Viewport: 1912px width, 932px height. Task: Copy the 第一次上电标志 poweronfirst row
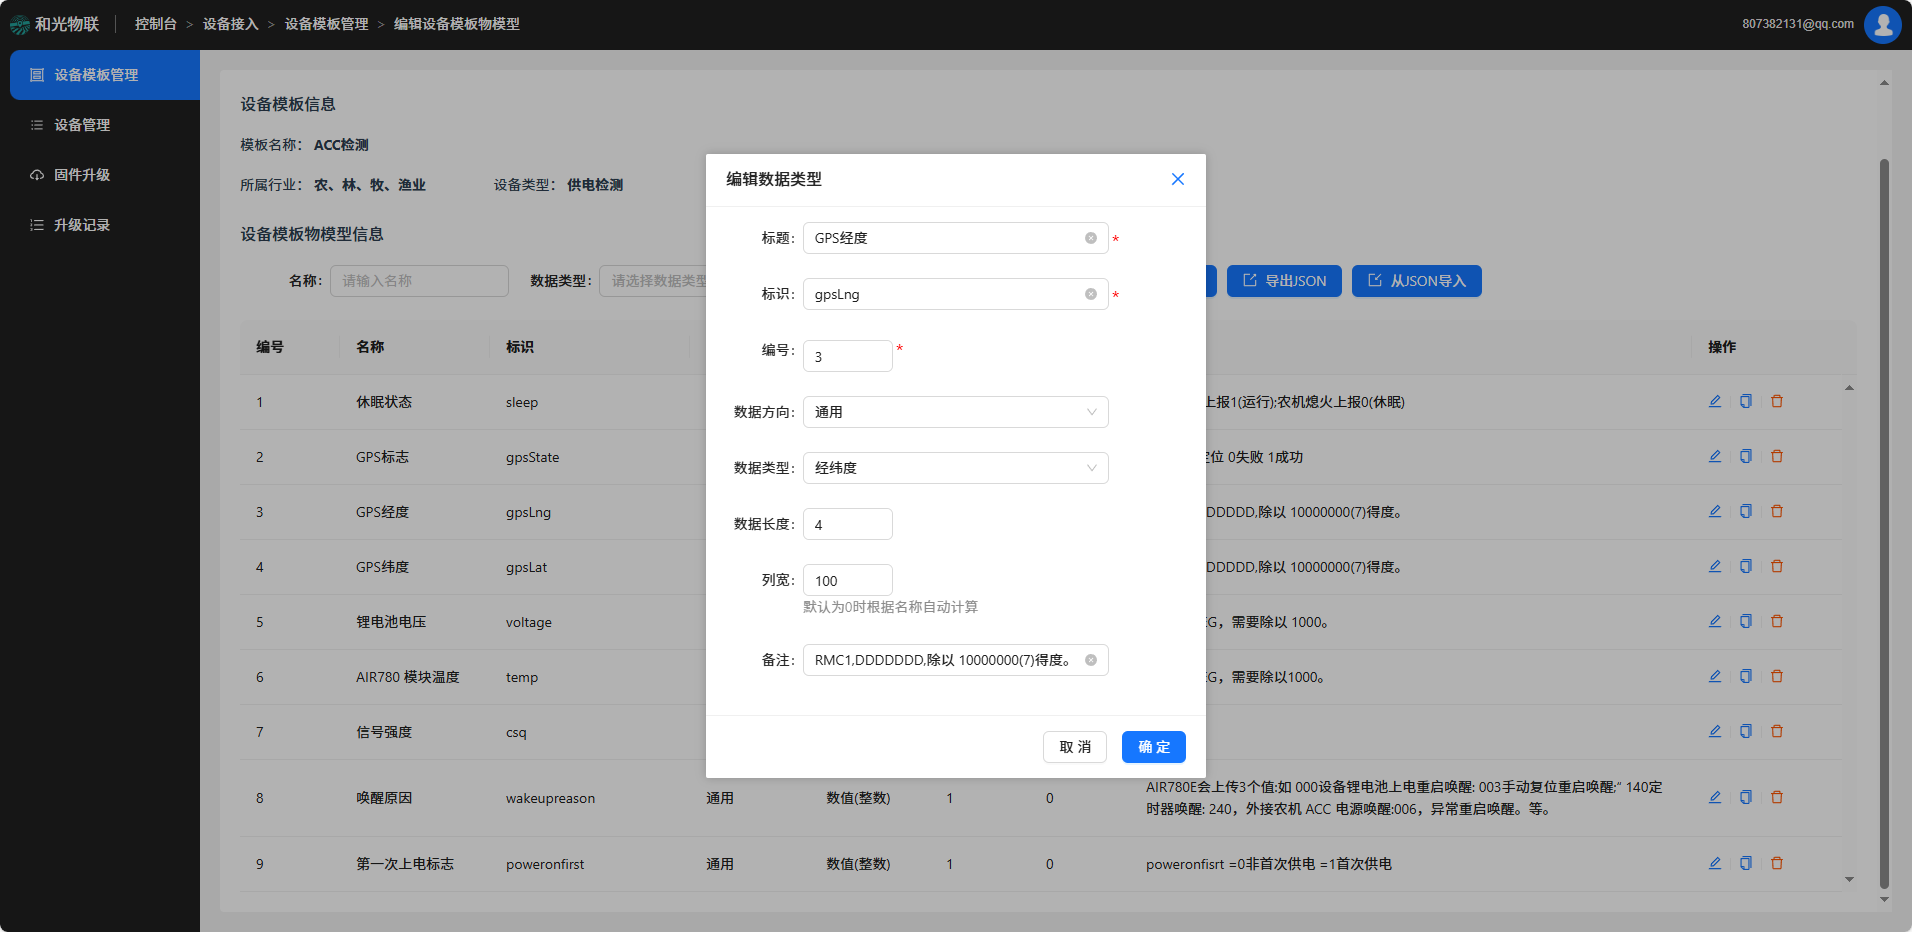pyautogui.click(x=1746, y=863)
